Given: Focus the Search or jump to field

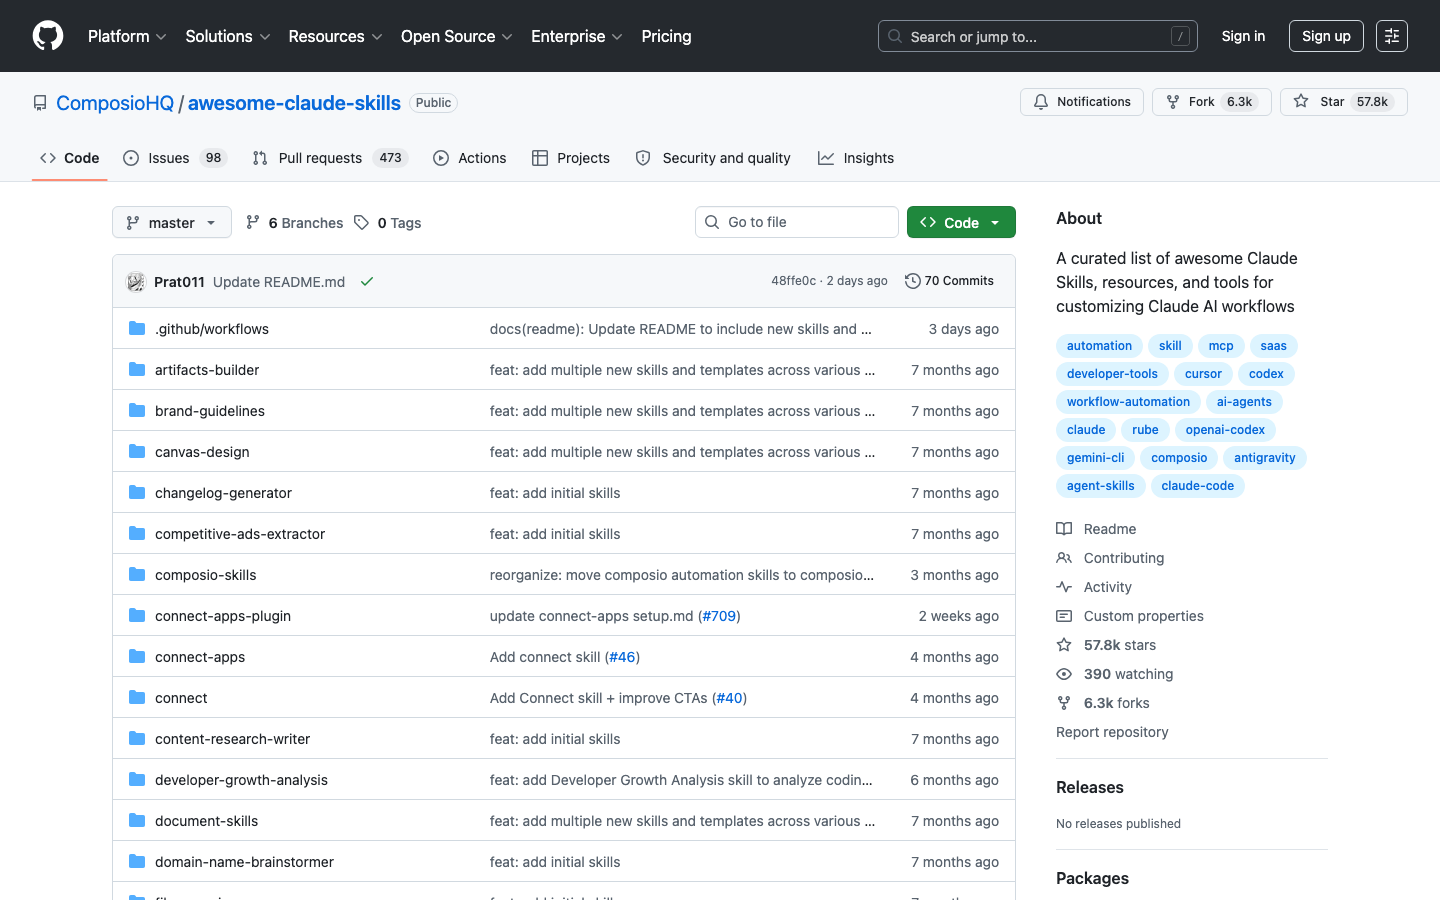Looking at the screenshot, I should coord(1038,36).
